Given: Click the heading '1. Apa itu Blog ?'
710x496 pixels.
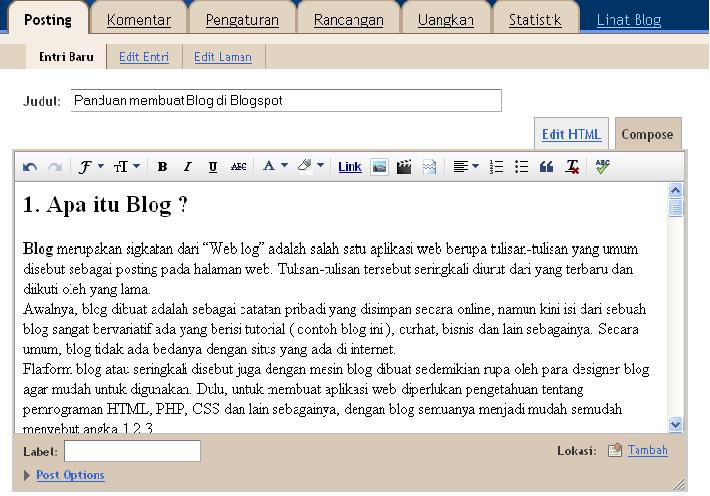Looking at the screenshot, I should 105,205.
